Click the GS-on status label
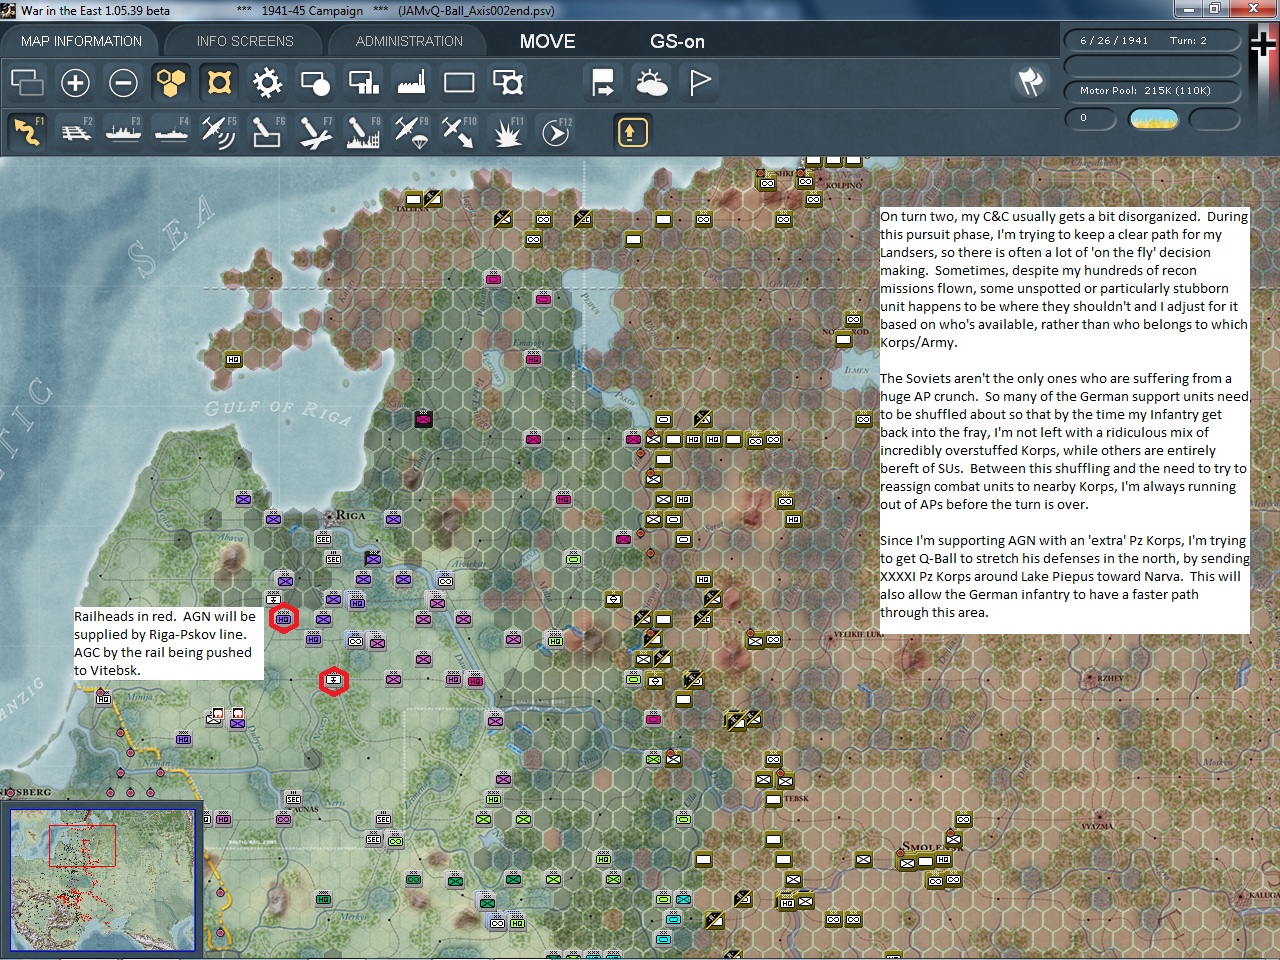The image size is (1280, 960). (x=677, y=41)
